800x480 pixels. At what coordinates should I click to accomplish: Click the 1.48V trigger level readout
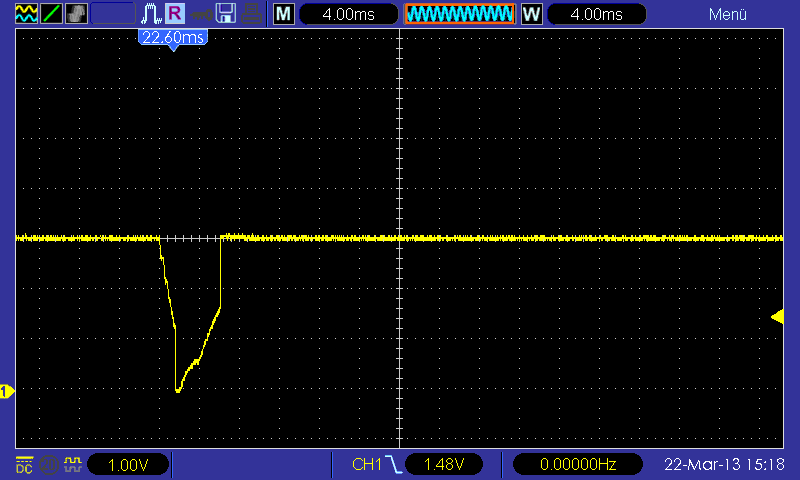tap(444, 464)
